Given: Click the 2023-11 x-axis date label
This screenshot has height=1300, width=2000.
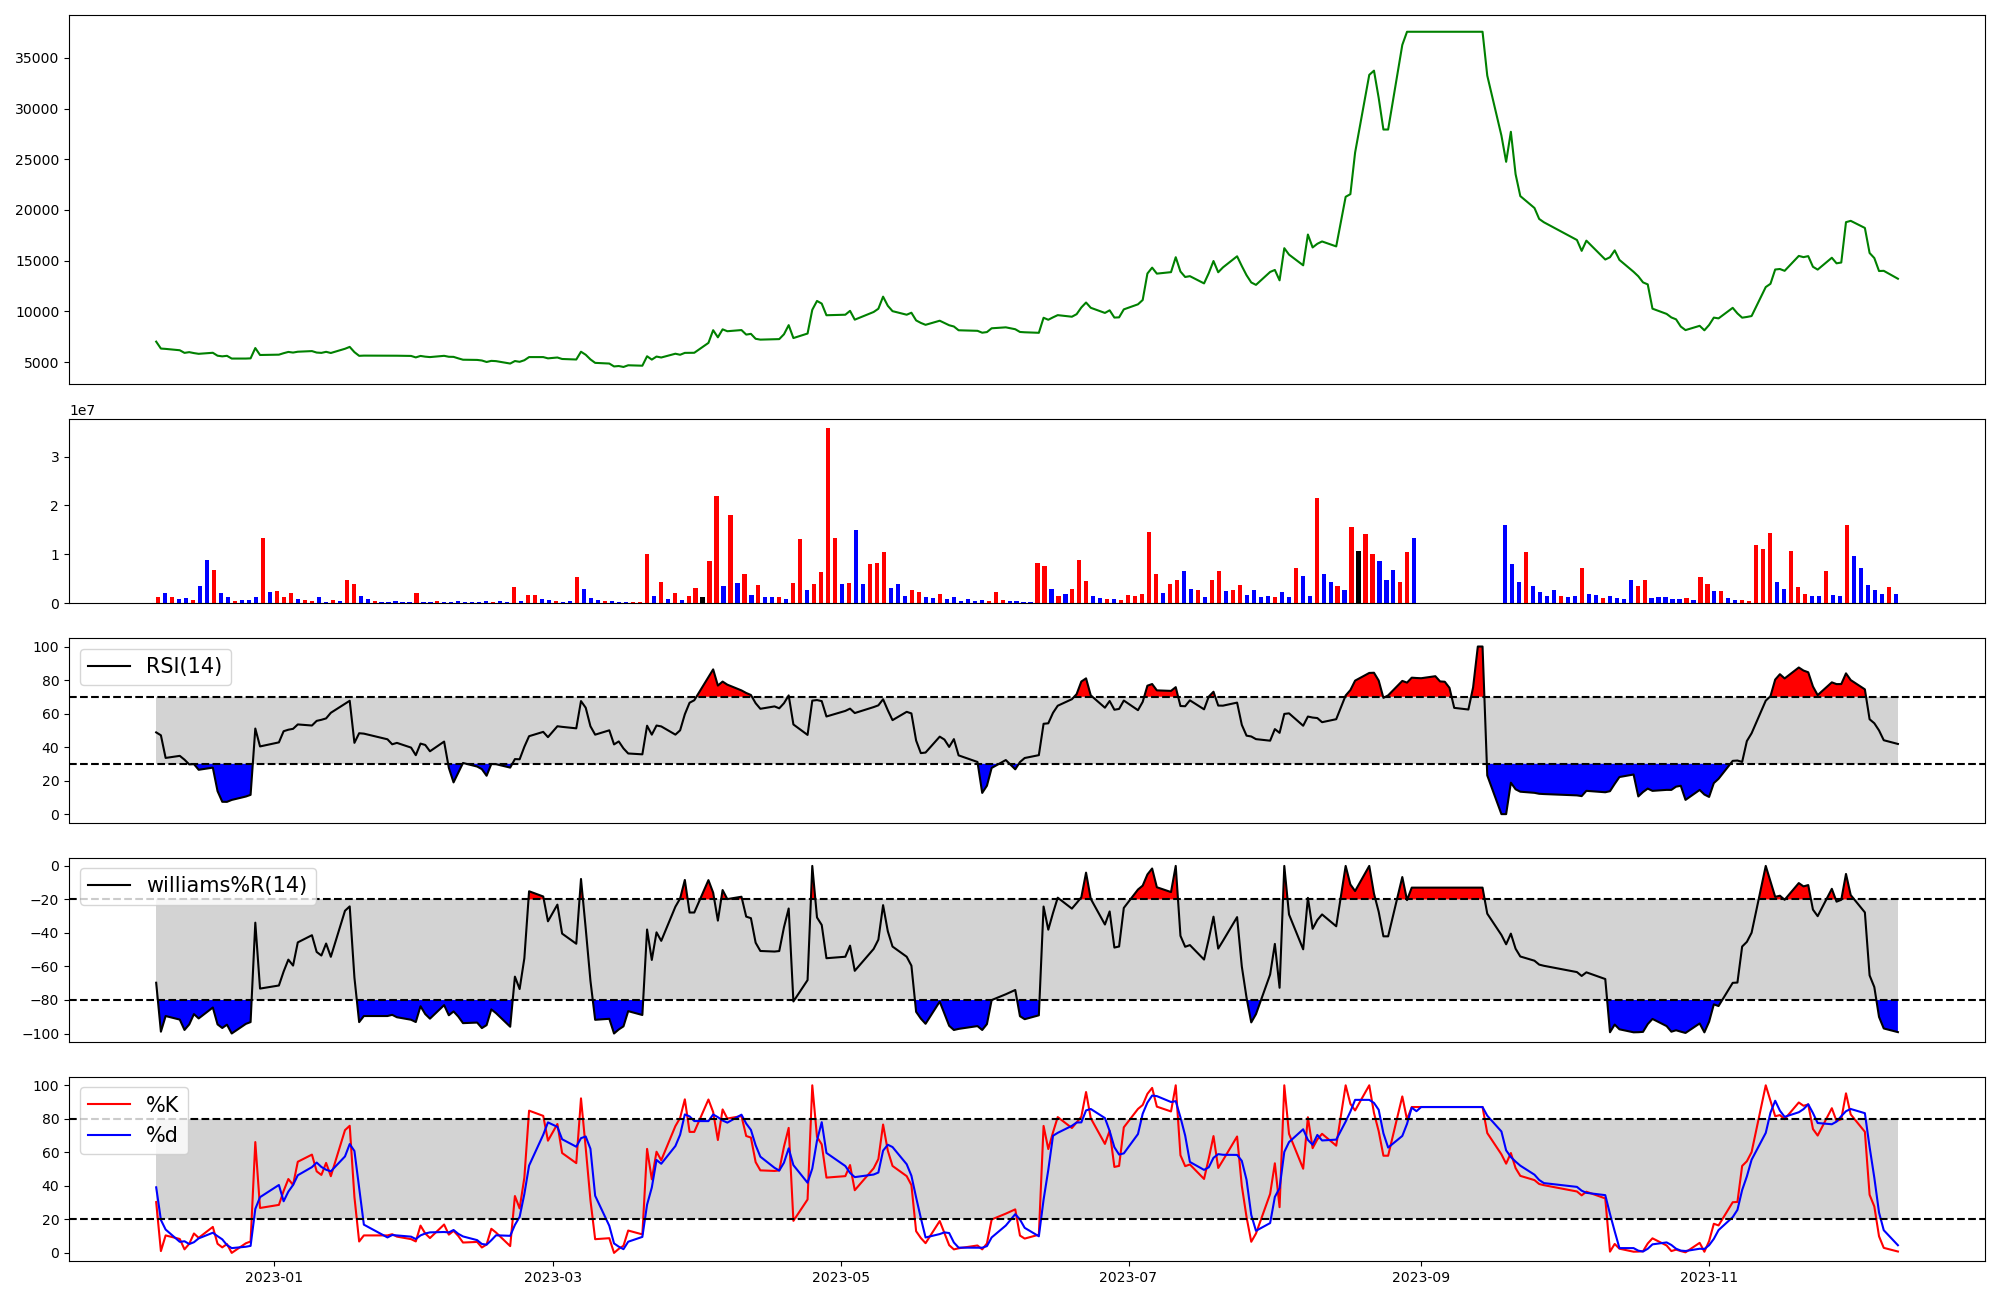Looking at the screenshot, I should tap(1709, 1277).
